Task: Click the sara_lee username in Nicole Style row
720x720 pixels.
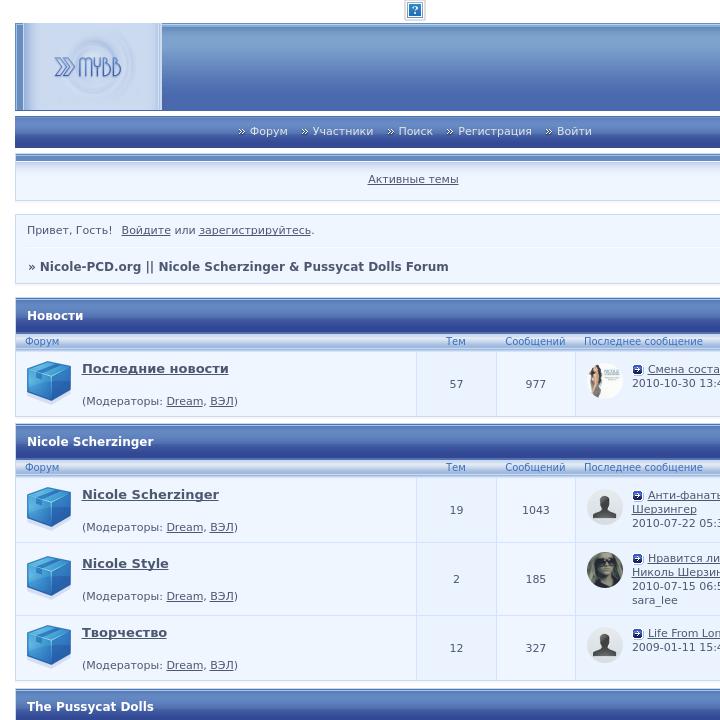Action: point(654,601)
